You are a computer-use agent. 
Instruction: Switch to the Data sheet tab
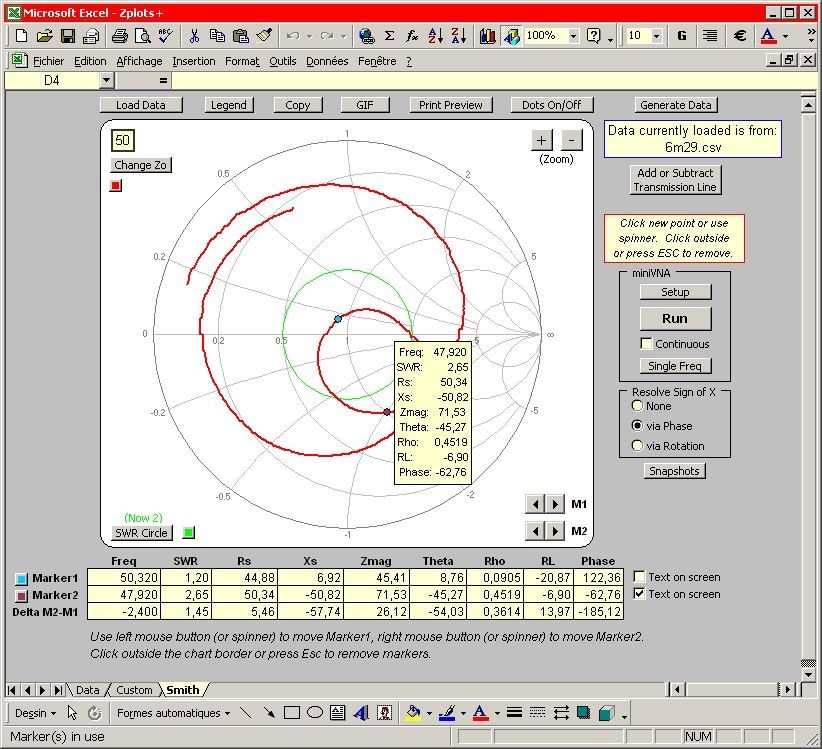click(88, 690)
